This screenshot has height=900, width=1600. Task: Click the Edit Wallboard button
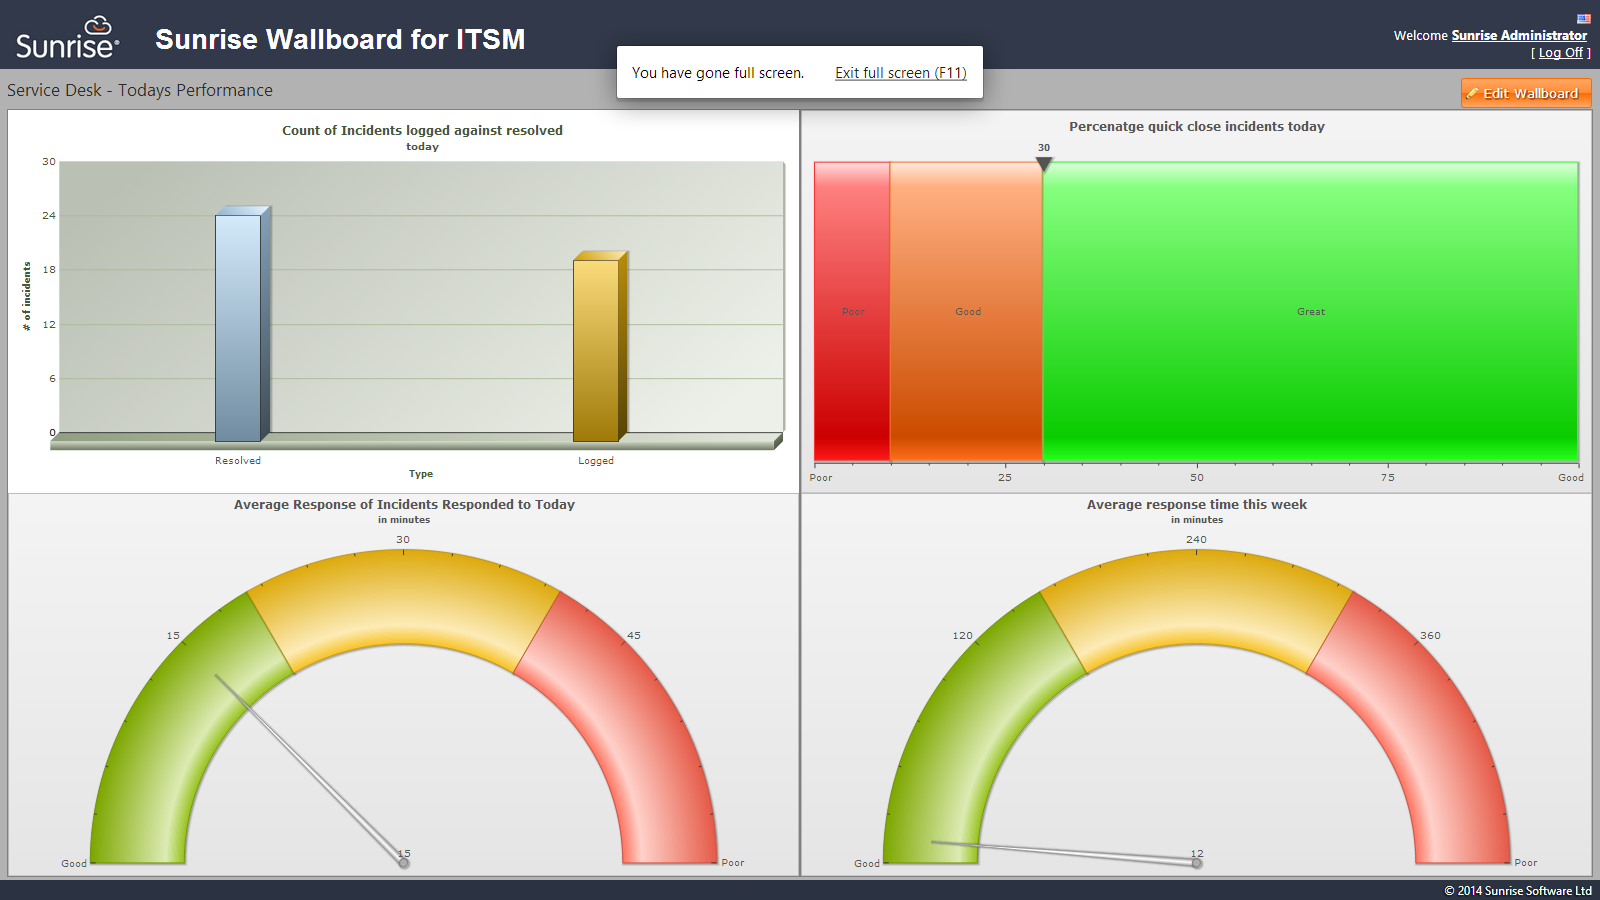[x=1526, y=93]
